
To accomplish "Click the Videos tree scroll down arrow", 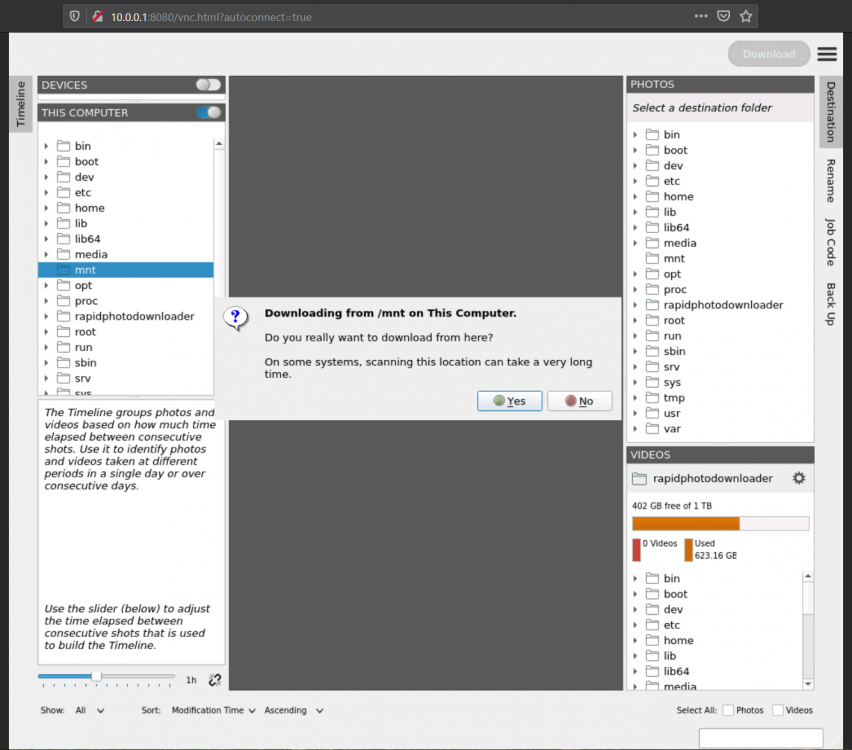I will (808, 684).
